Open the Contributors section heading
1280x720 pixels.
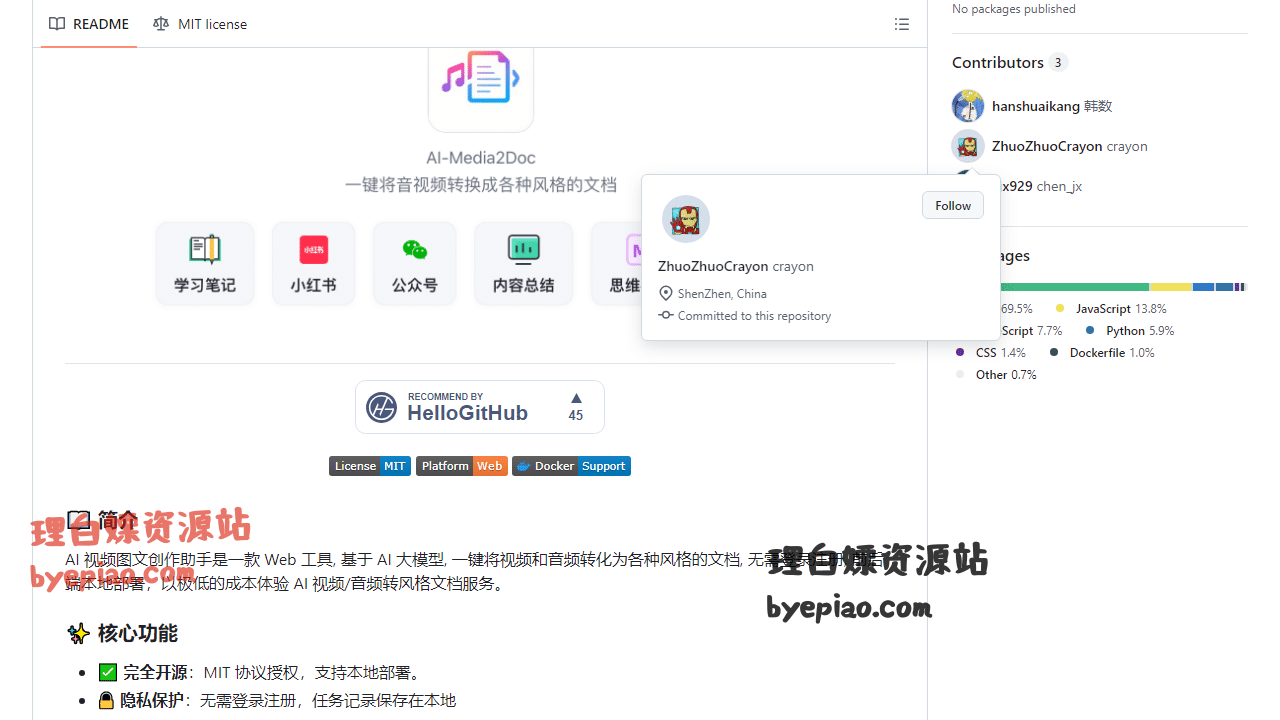point(998,62)
